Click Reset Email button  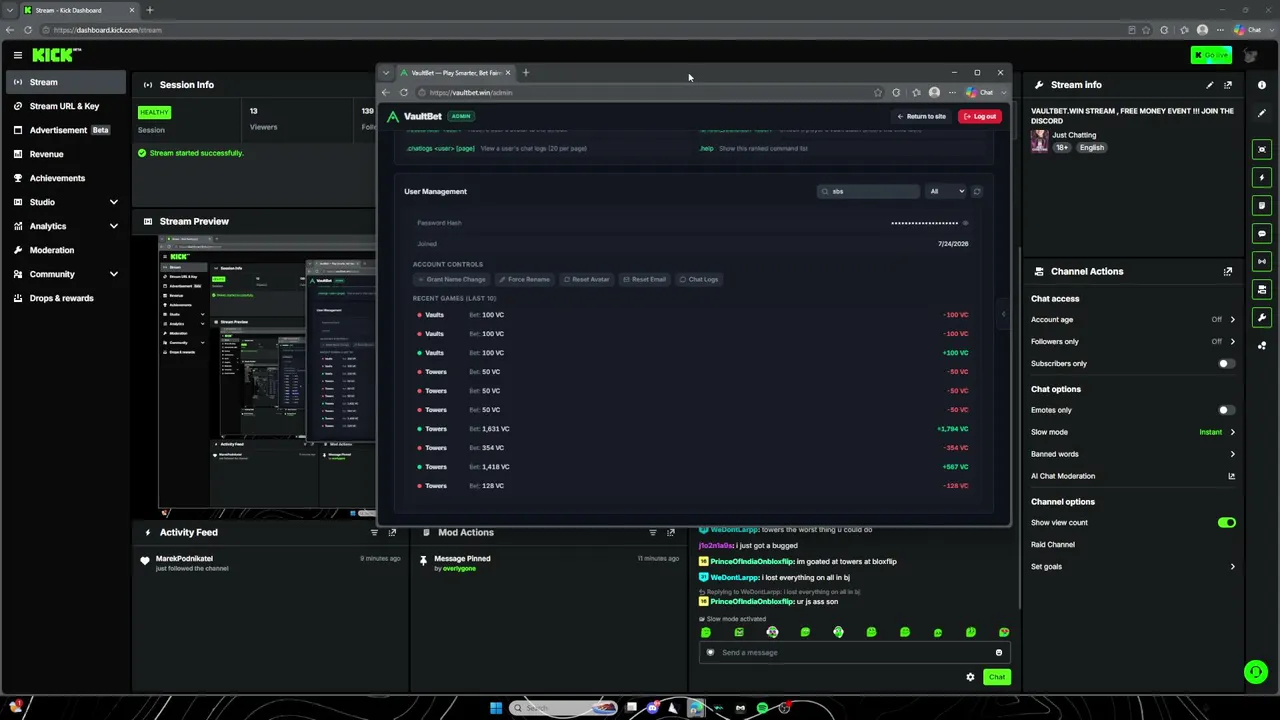click(645, 279)
